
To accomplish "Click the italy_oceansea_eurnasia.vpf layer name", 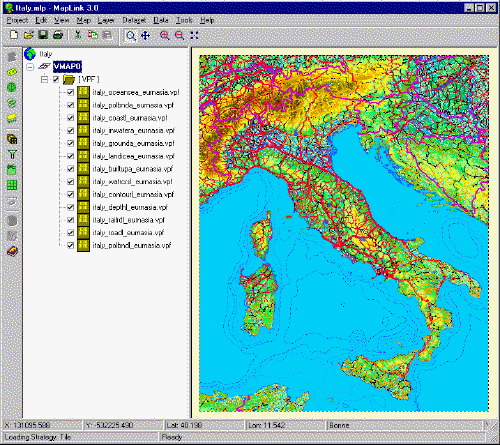I will coord(136,92).
